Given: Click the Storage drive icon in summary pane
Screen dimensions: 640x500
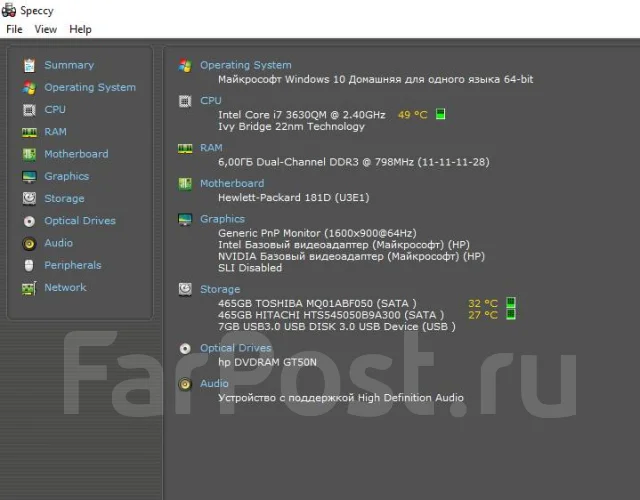Looking at the screenshot, I should click(185, 289).
